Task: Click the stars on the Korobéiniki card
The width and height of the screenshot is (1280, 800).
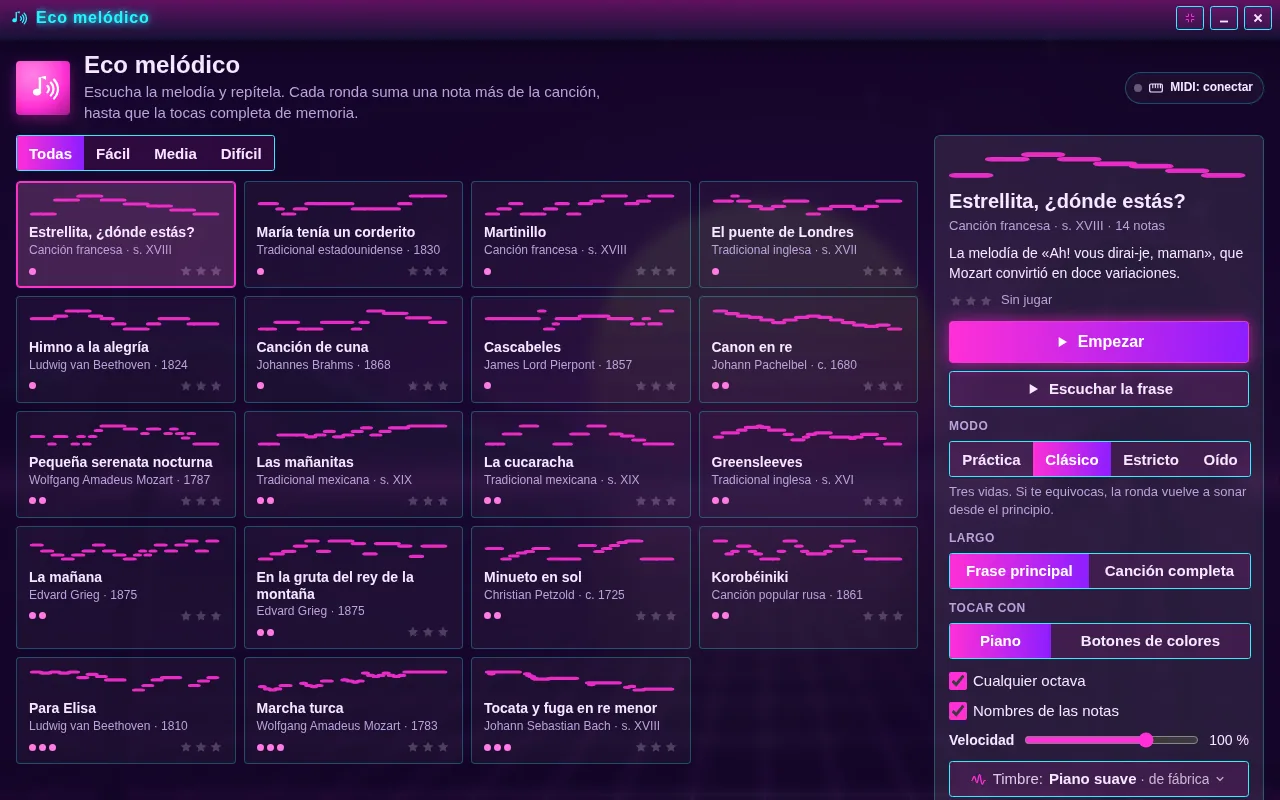Action: (x=882, y=616)
